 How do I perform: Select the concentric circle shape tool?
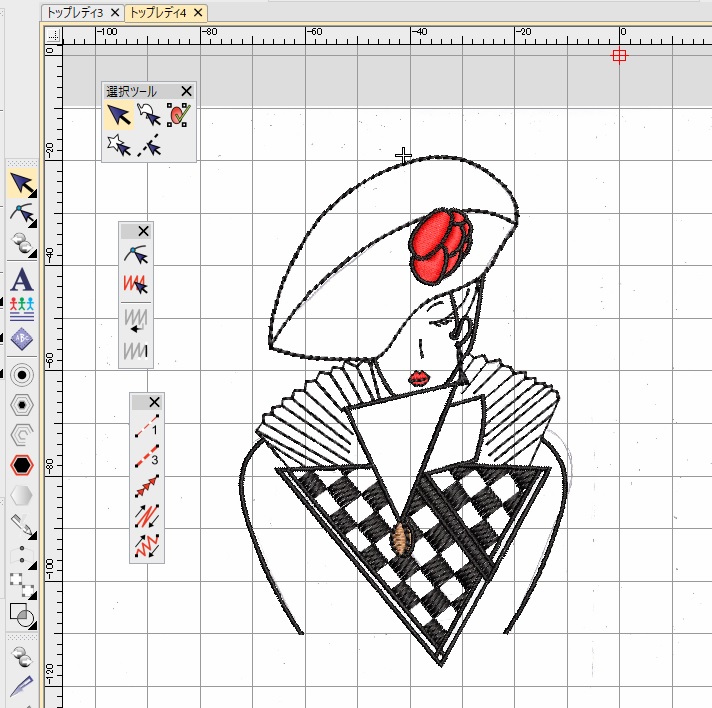point(22,375)
